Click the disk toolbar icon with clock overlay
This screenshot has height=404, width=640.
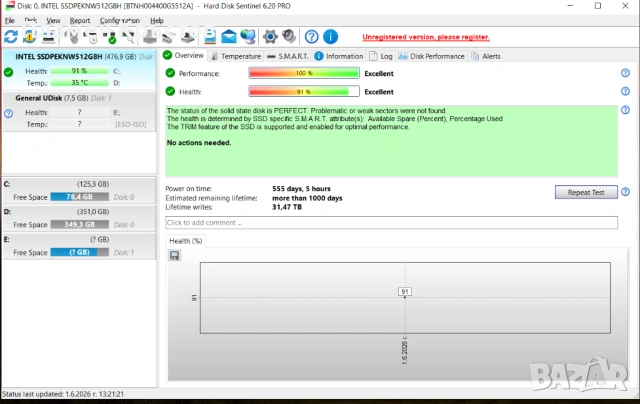(91, 37)
